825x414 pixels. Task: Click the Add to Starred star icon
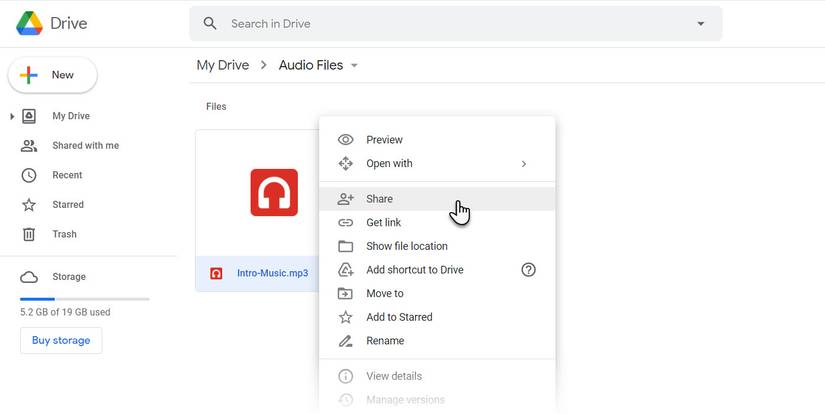(345, 317)
